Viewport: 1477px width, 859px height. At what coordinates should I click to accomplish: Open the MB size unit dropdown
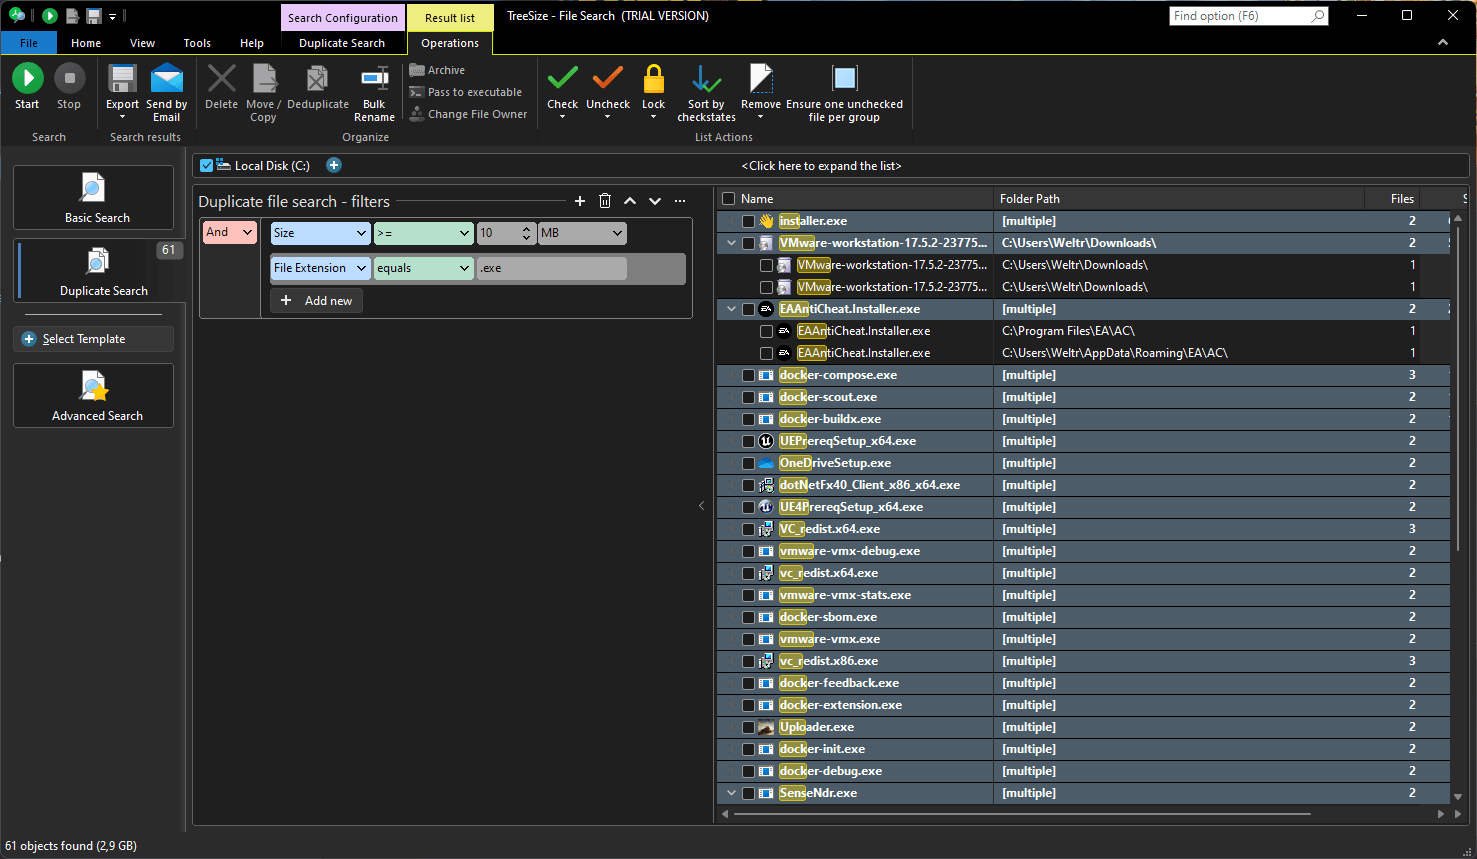point(582,233)
